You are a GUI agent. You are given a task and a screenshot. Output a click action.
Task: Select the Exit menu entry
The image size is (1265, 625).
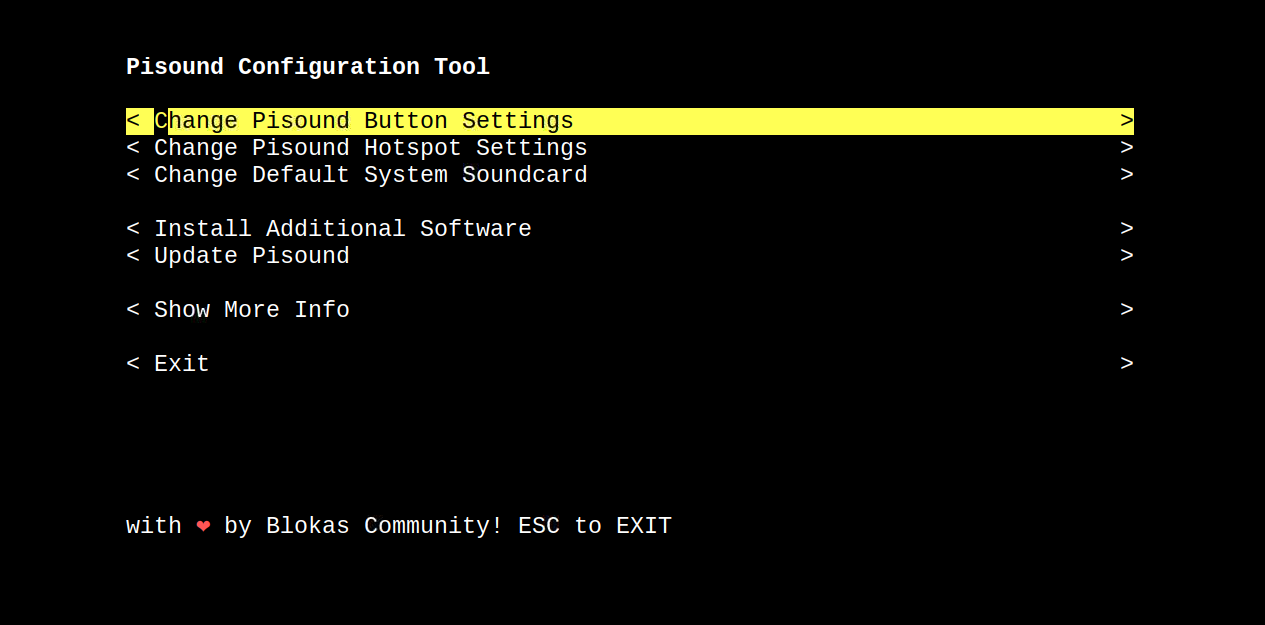point(630,364)
